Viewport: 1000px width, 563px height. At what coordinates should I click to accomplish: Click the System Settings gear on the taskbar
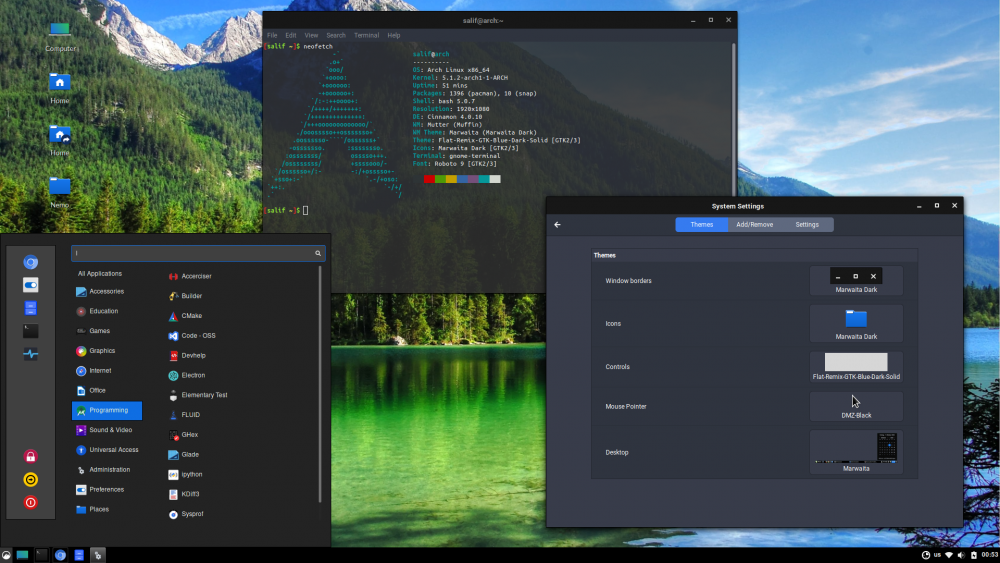[x=98, y=555]
